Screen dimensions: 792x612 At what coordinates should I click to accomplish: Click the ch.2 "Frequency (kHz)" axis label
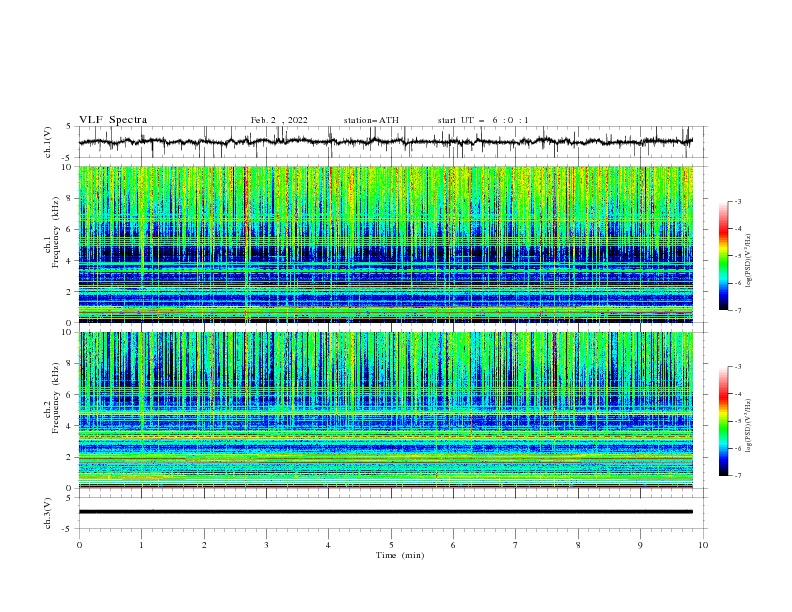pyautogui.click(x=56, y=397)
